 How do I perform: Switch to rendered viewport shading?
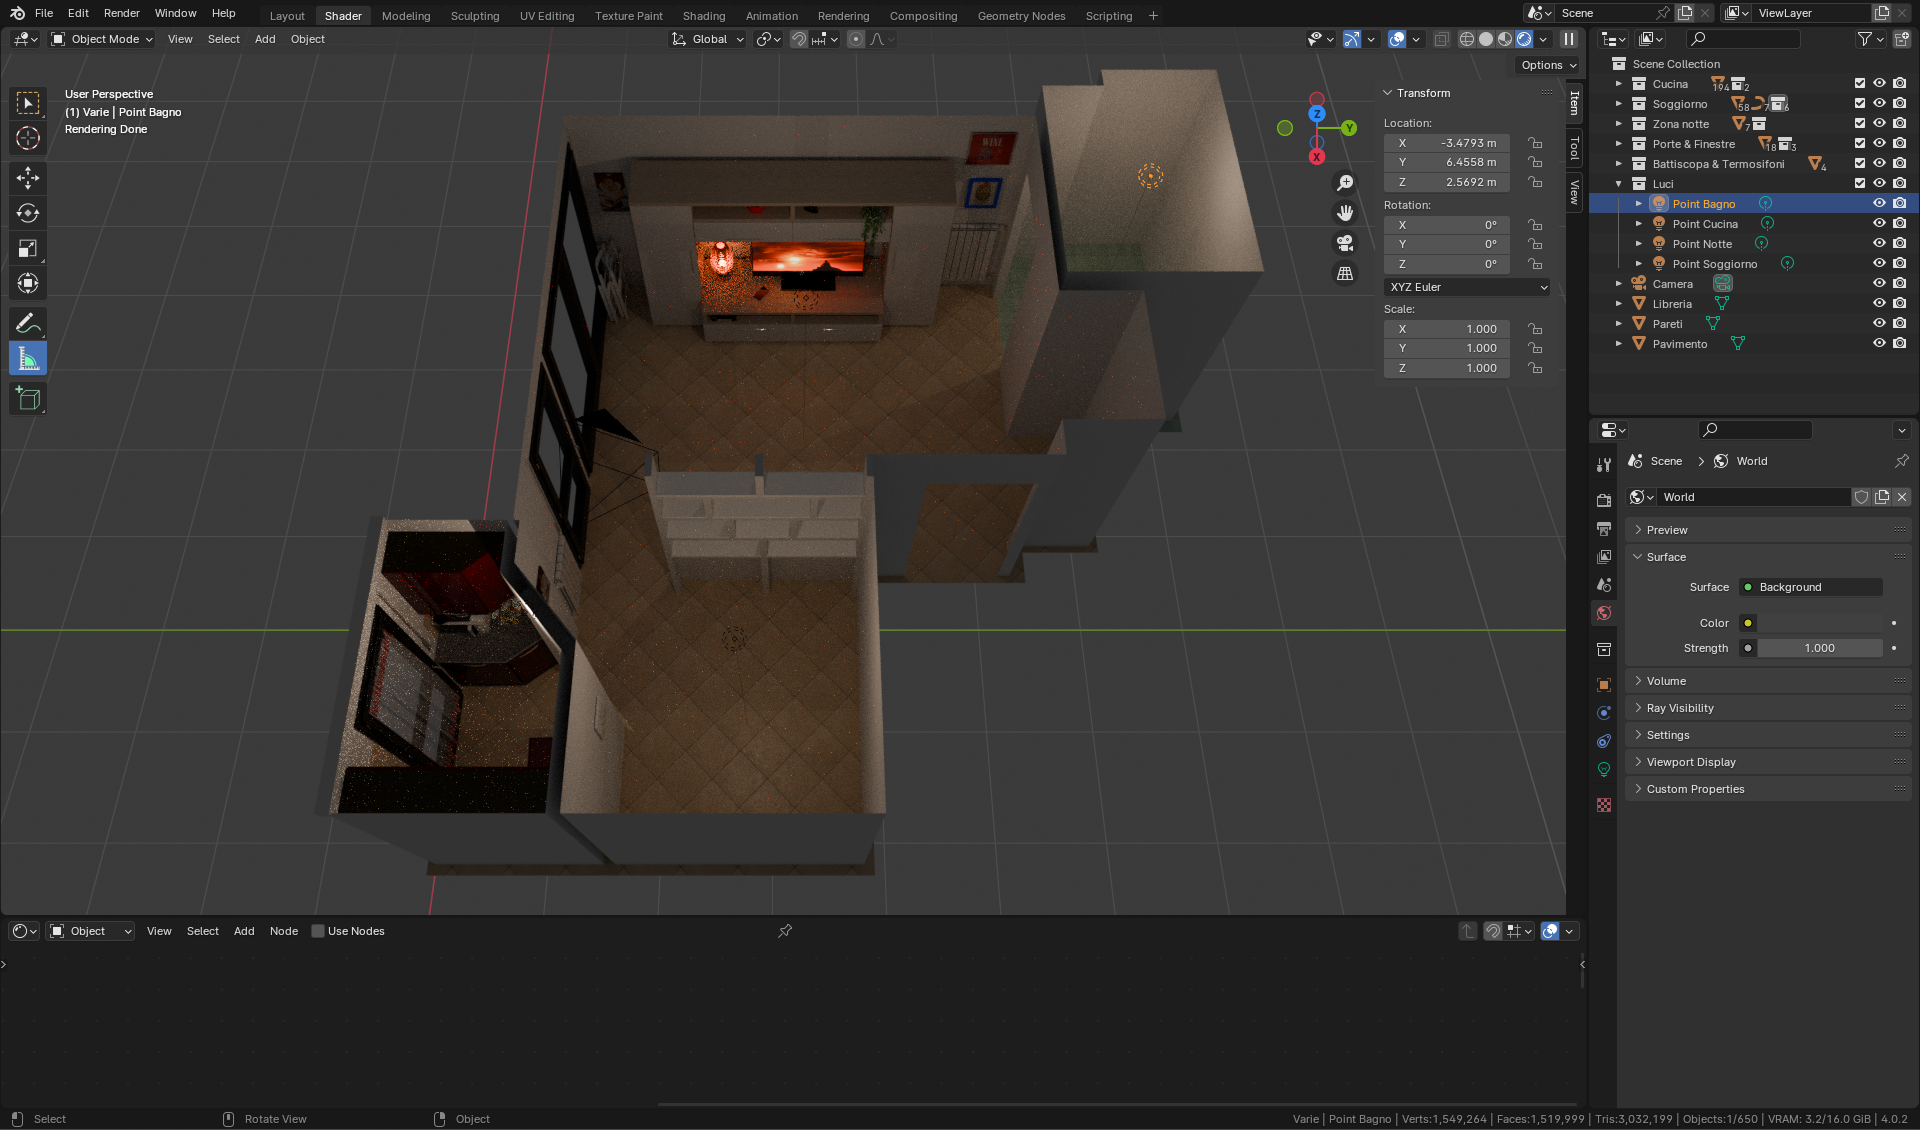(1524, 39)
